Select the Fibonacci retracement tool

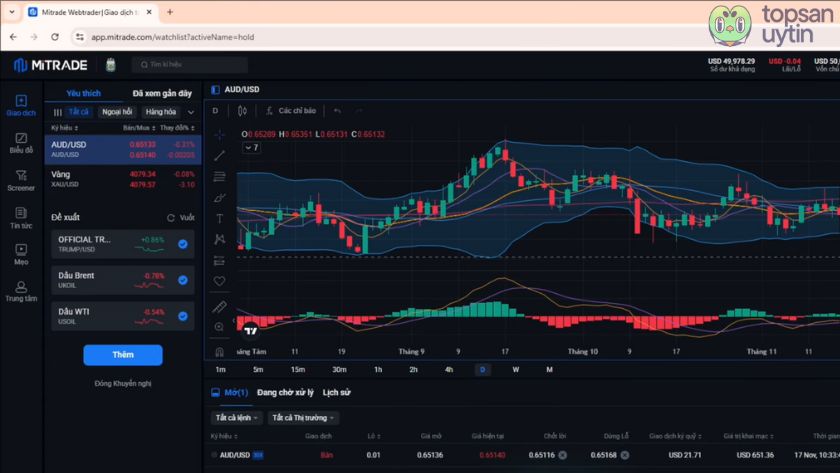point(219,176)
